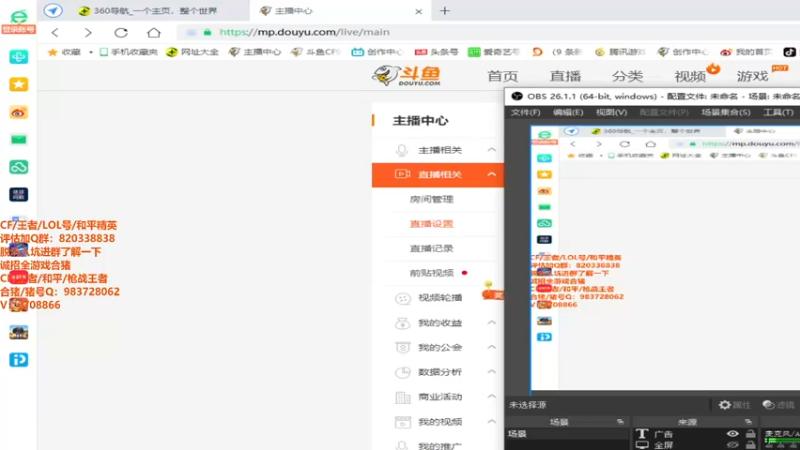
Task: Open 直播设置 in the sidebar
Action: point(432,223)
